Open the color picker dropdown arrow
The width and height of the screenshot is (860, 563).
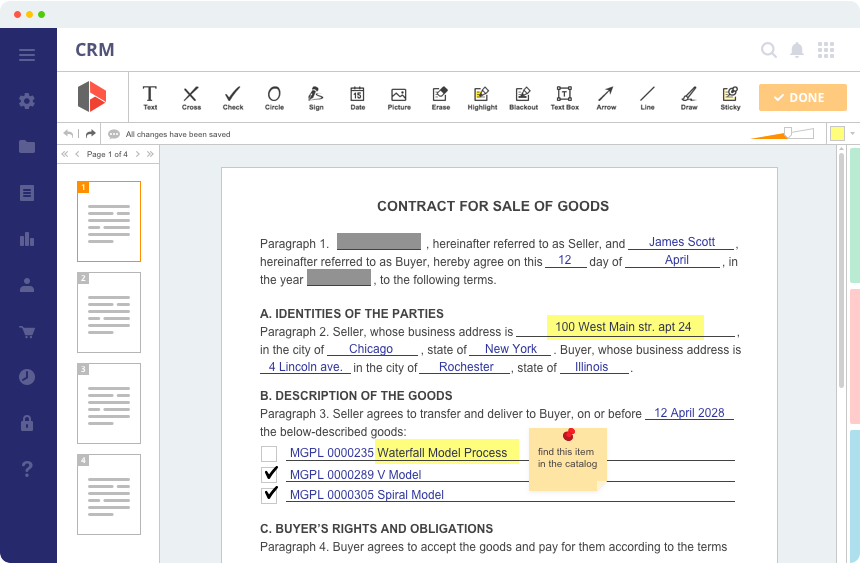(x=852, y=133)
